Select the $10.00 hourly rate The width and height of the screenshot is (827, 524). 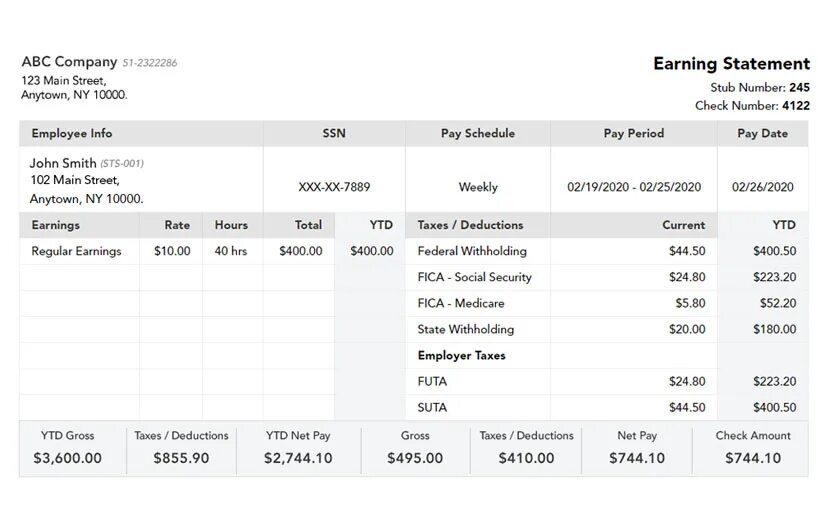(x=172, y=251)
